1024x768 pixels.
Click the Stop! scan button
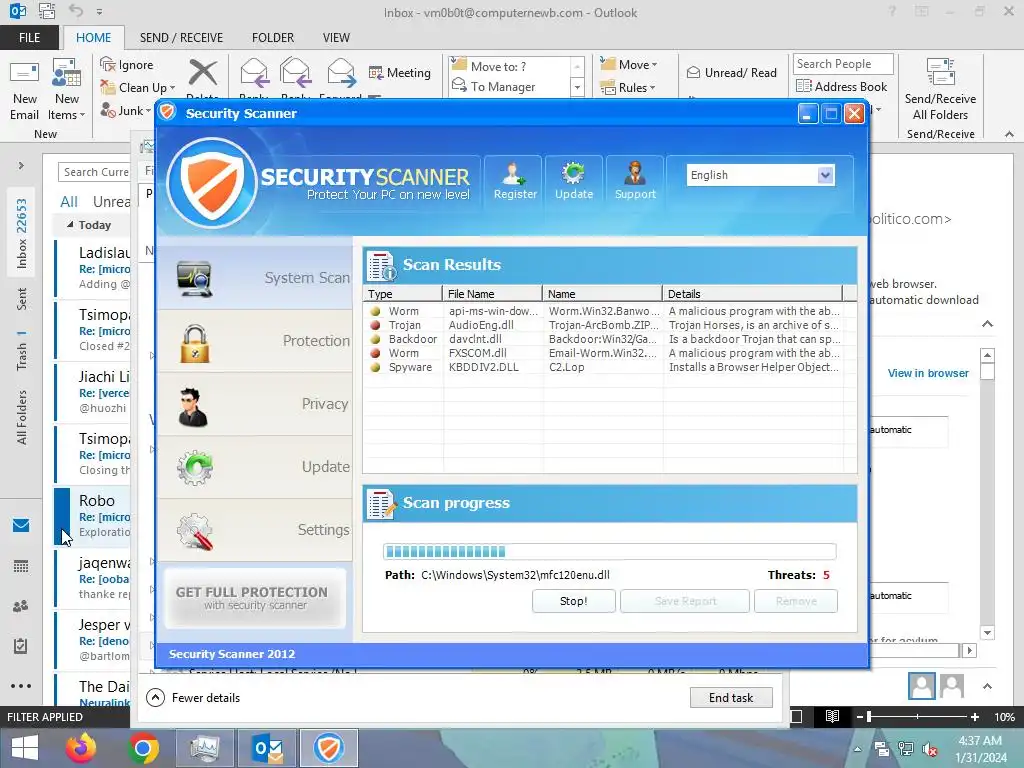pos(573,601)
